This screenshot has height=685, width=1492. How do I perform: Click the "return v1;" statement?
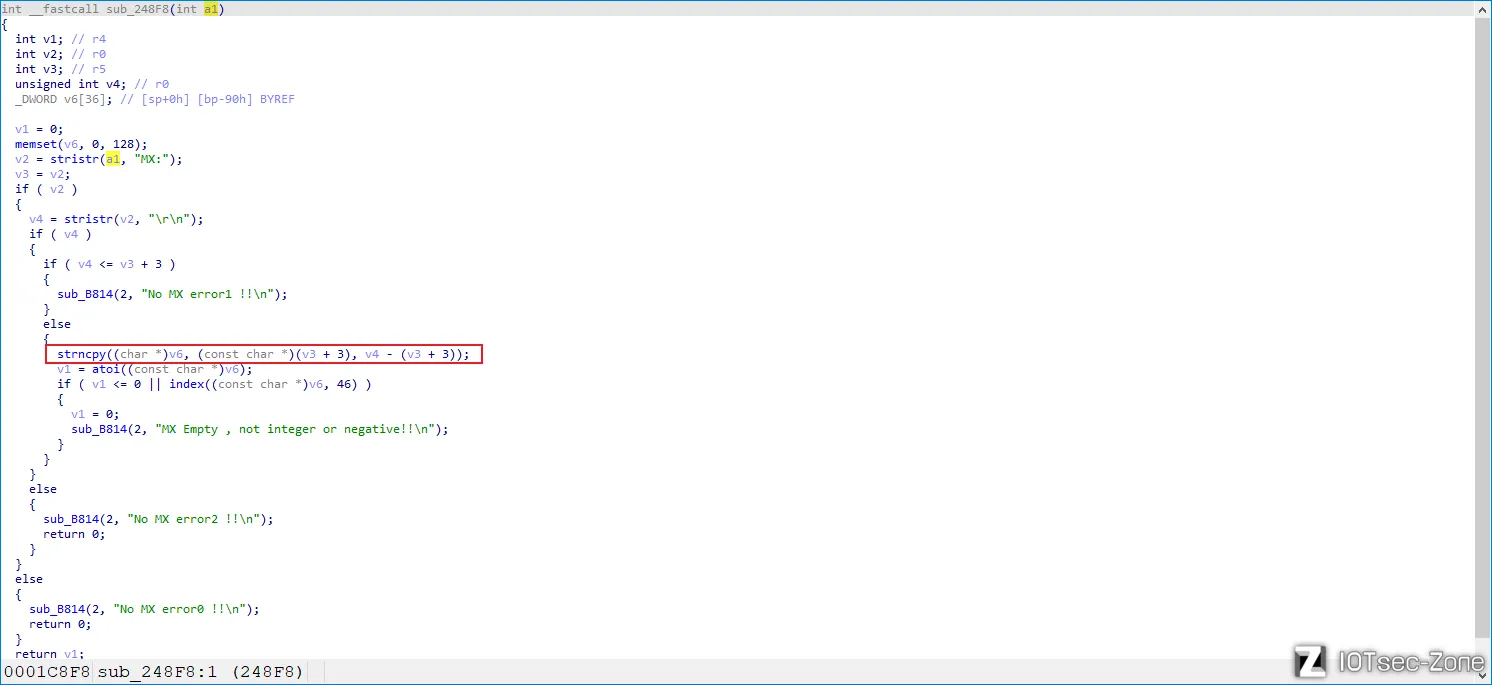click(50, 654)
